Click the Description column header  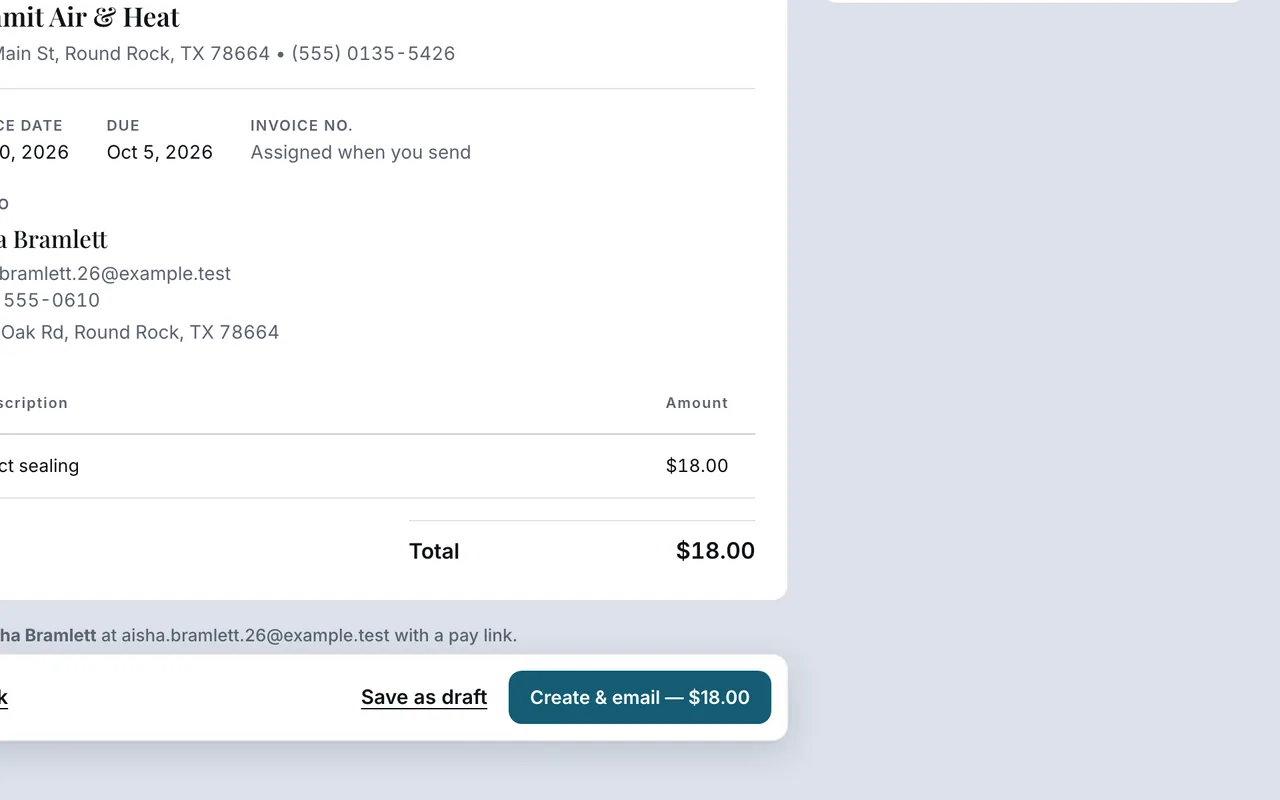coord(34,403)
